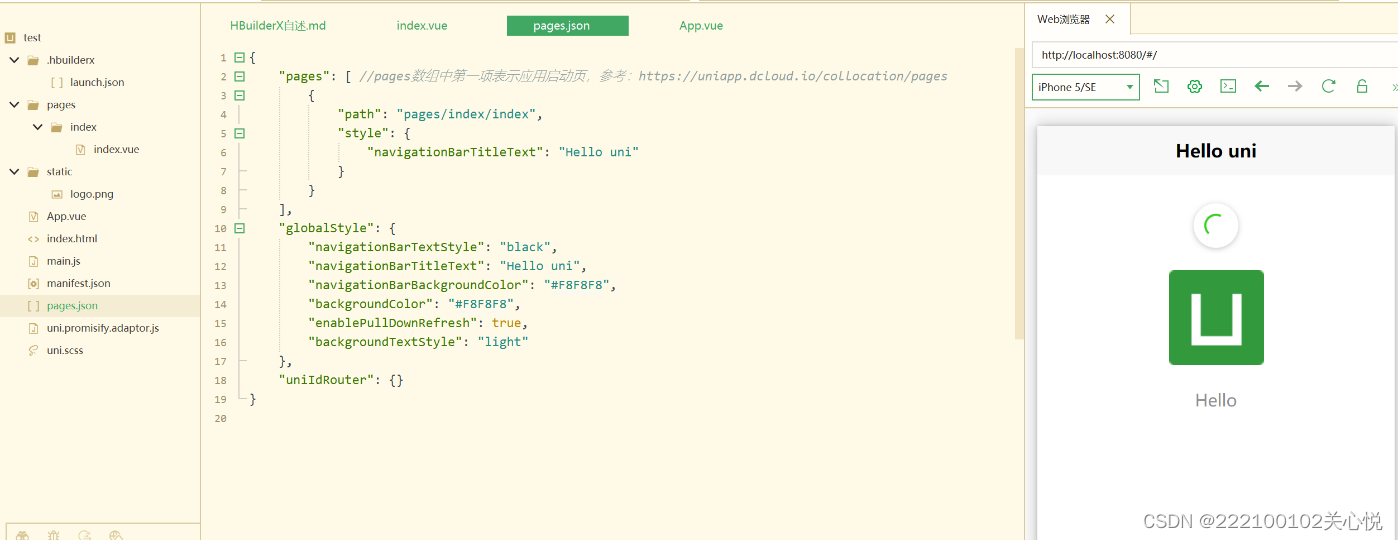Select the Web浏览器 panel tab

tap(1064, 19)
